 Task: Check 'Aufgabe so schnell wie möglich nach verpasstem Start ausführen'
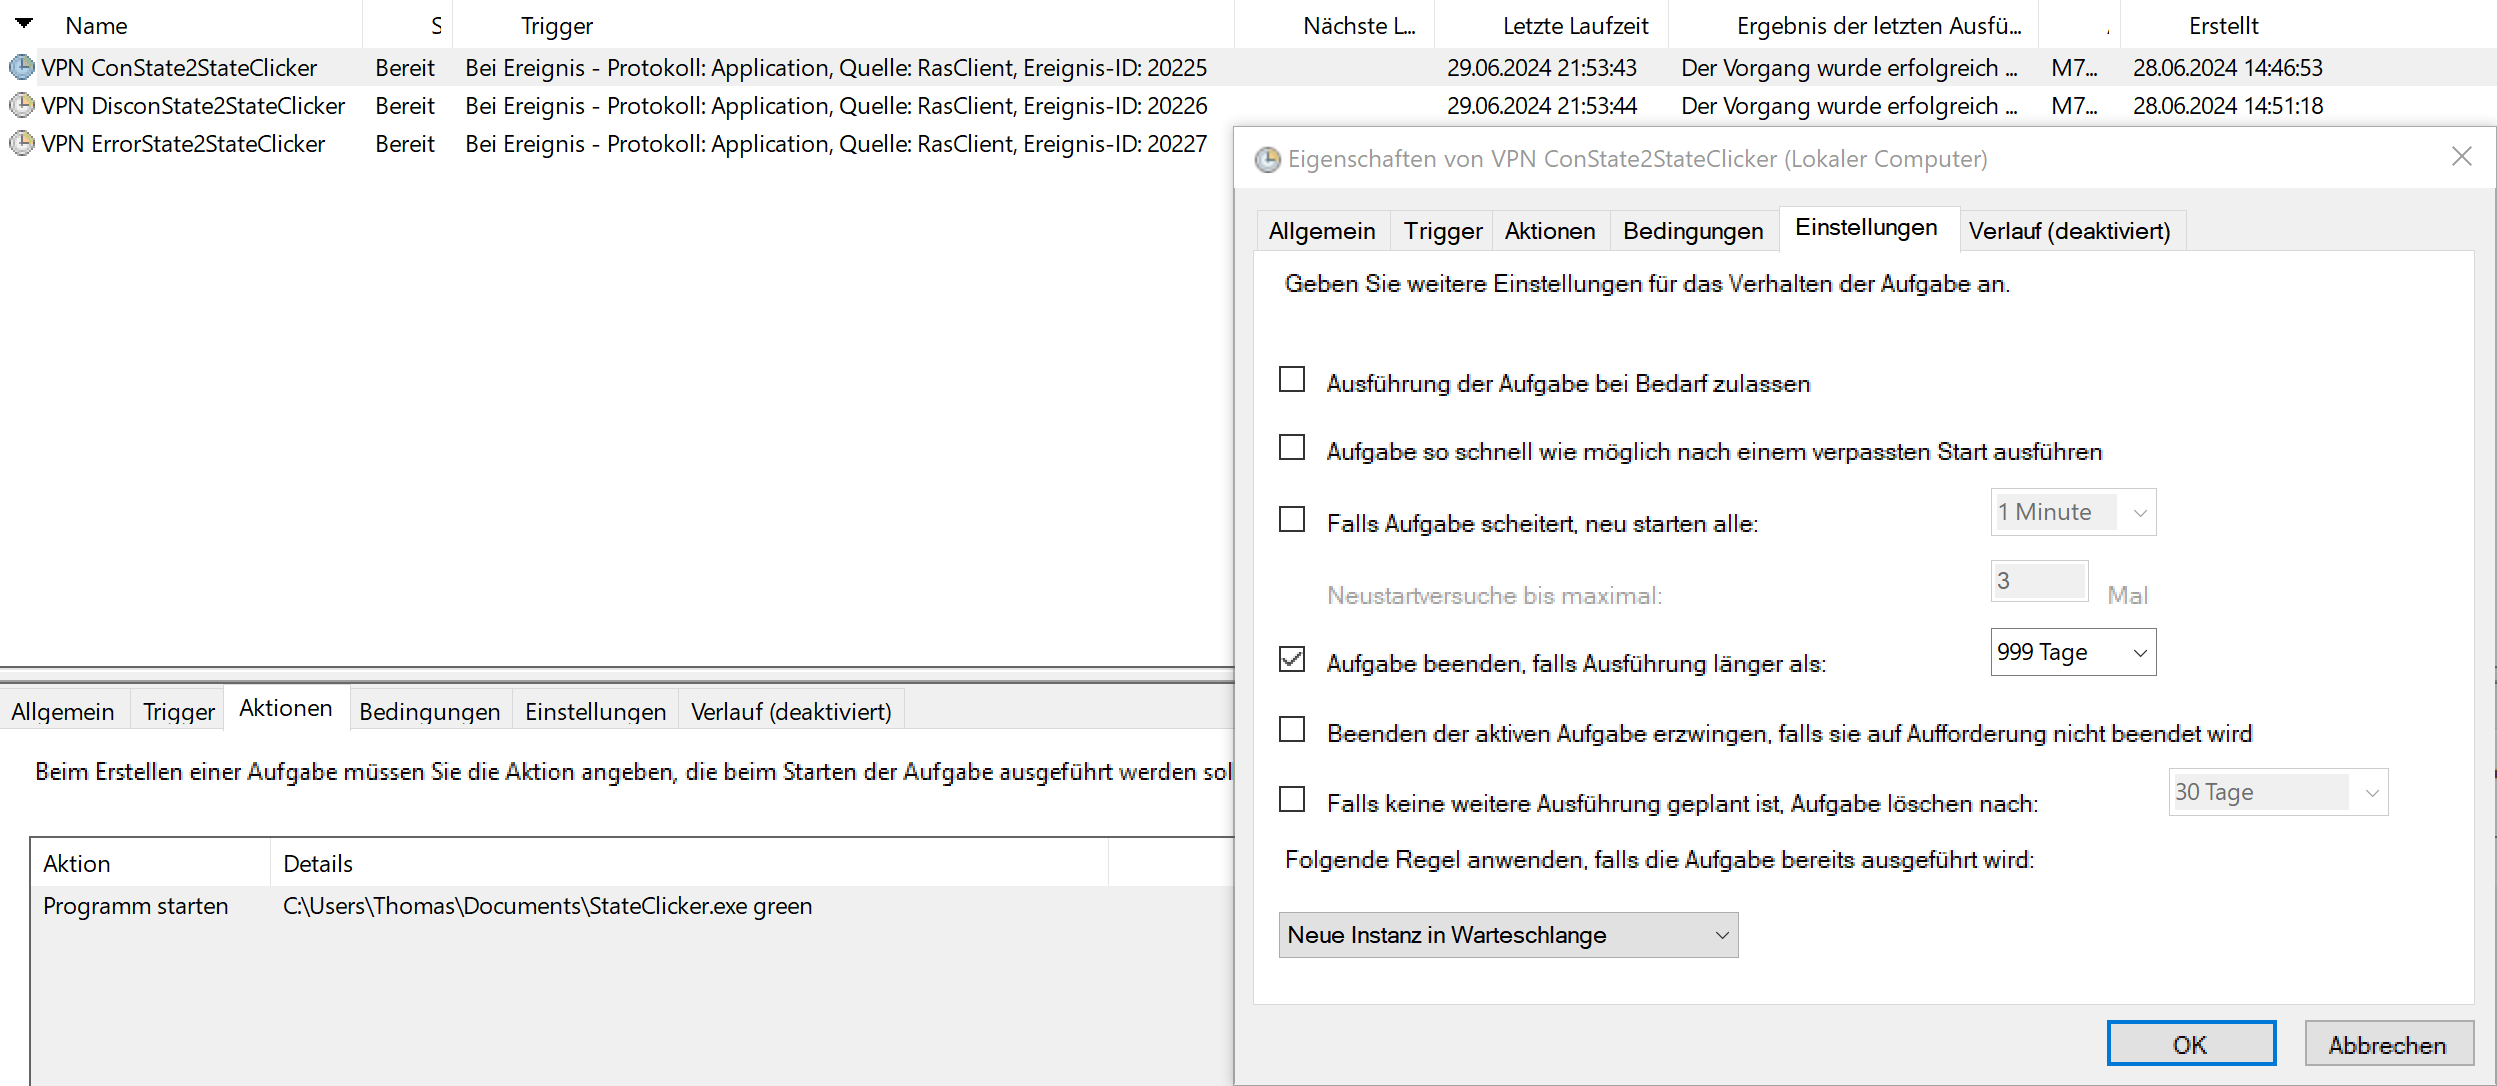click(1292, 447)
